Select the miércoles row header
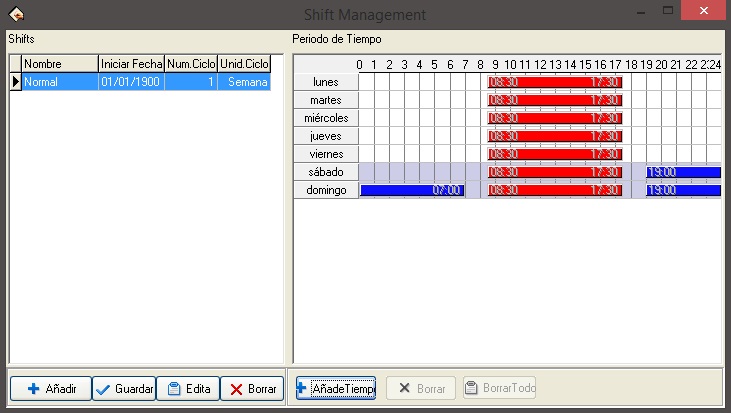 pyautogui.click(x=326, y=118)
